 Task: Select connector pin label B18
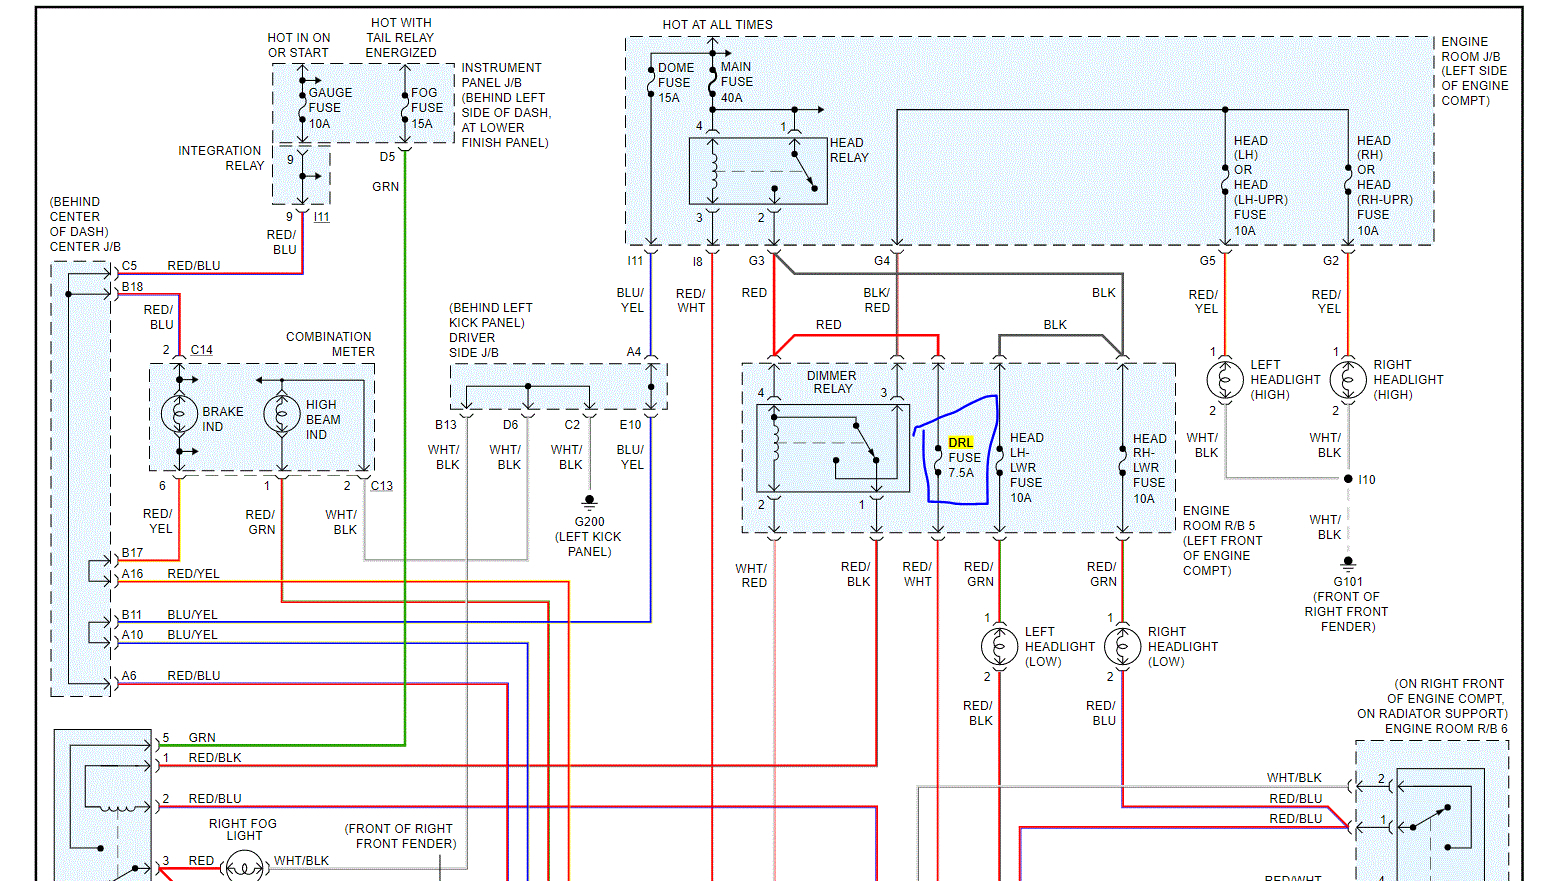(x=132, y=287)
